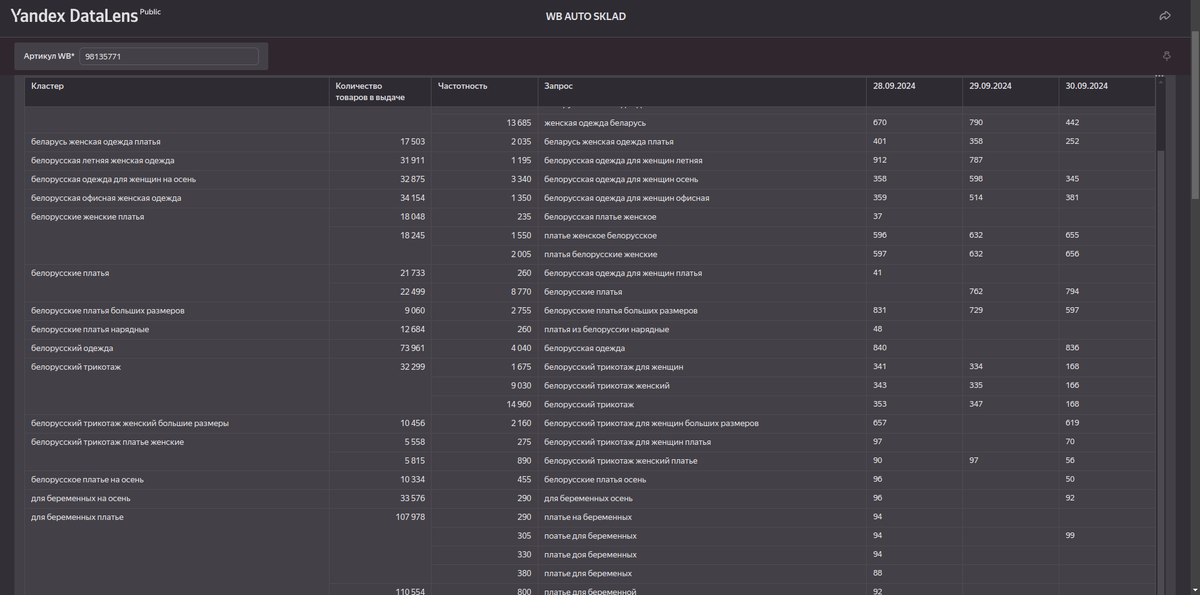1200x595 pixels.
Task: Click position value 514
Action: tap(976, 198)
